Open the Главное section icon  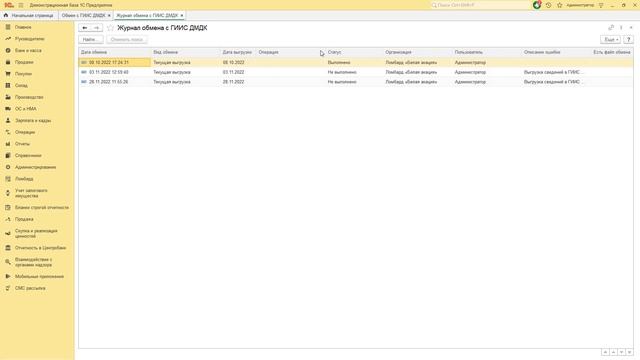tap(8, 27)
